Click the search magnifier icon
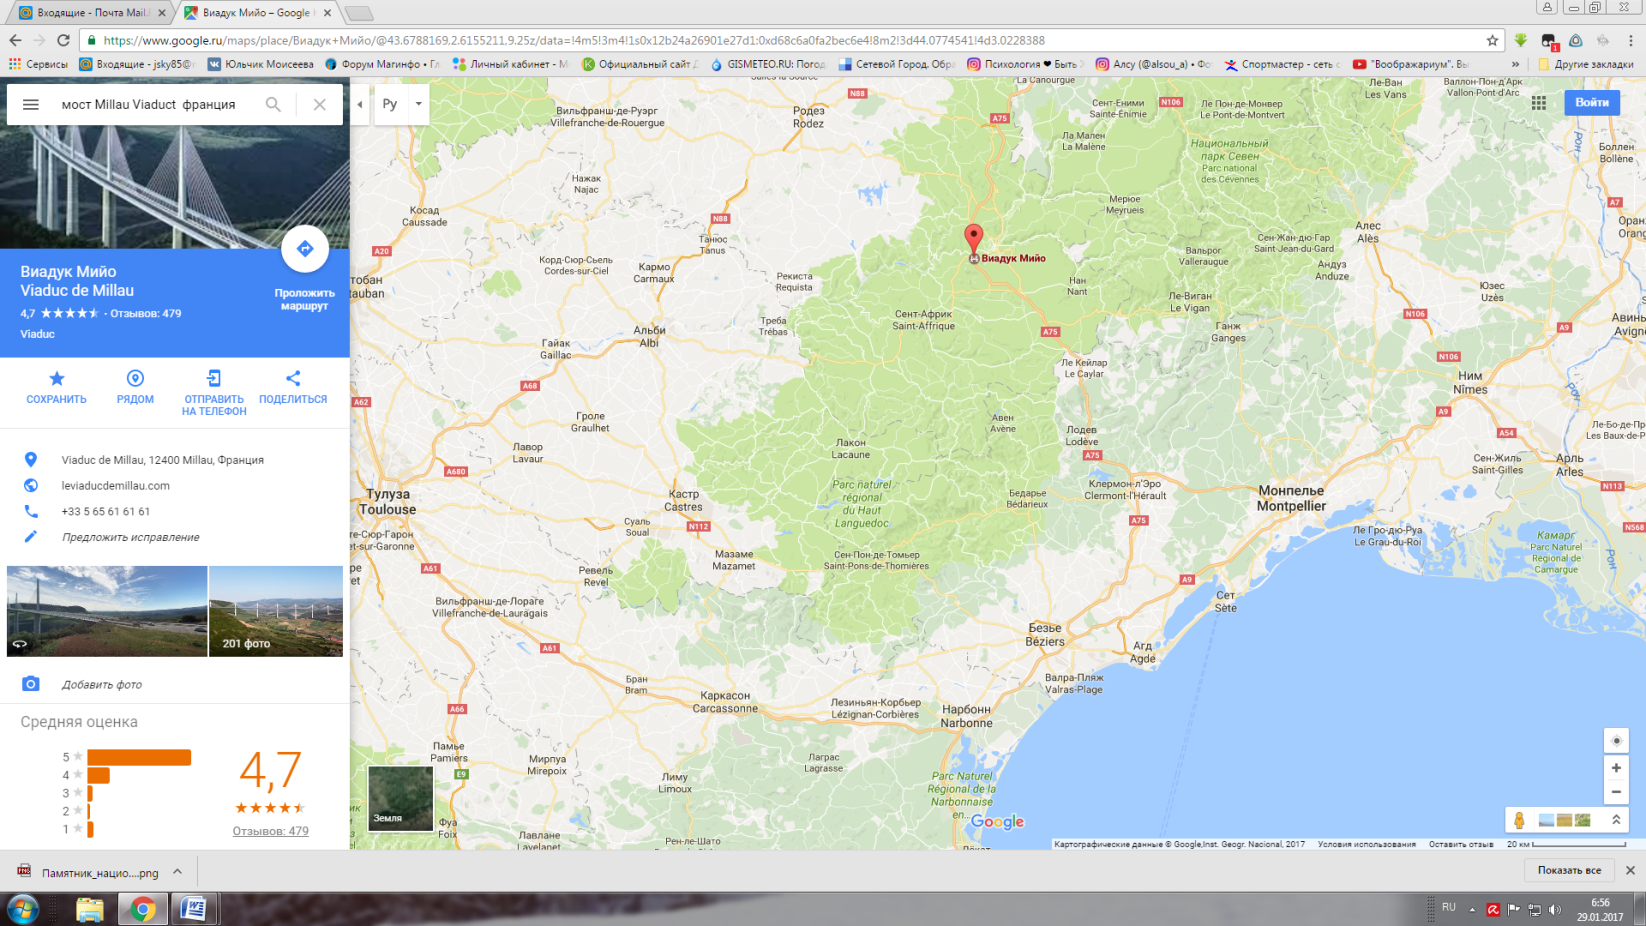Image resolution: width=1646 pixels, height=926 pixels. 273,104
